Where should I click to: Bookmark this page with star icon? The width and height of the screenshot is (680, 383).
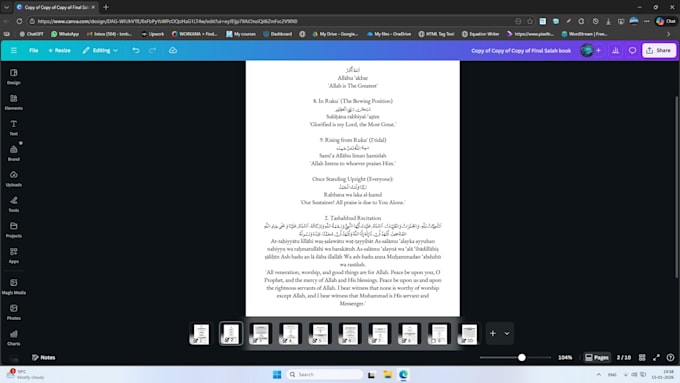(x=530, y=21)
